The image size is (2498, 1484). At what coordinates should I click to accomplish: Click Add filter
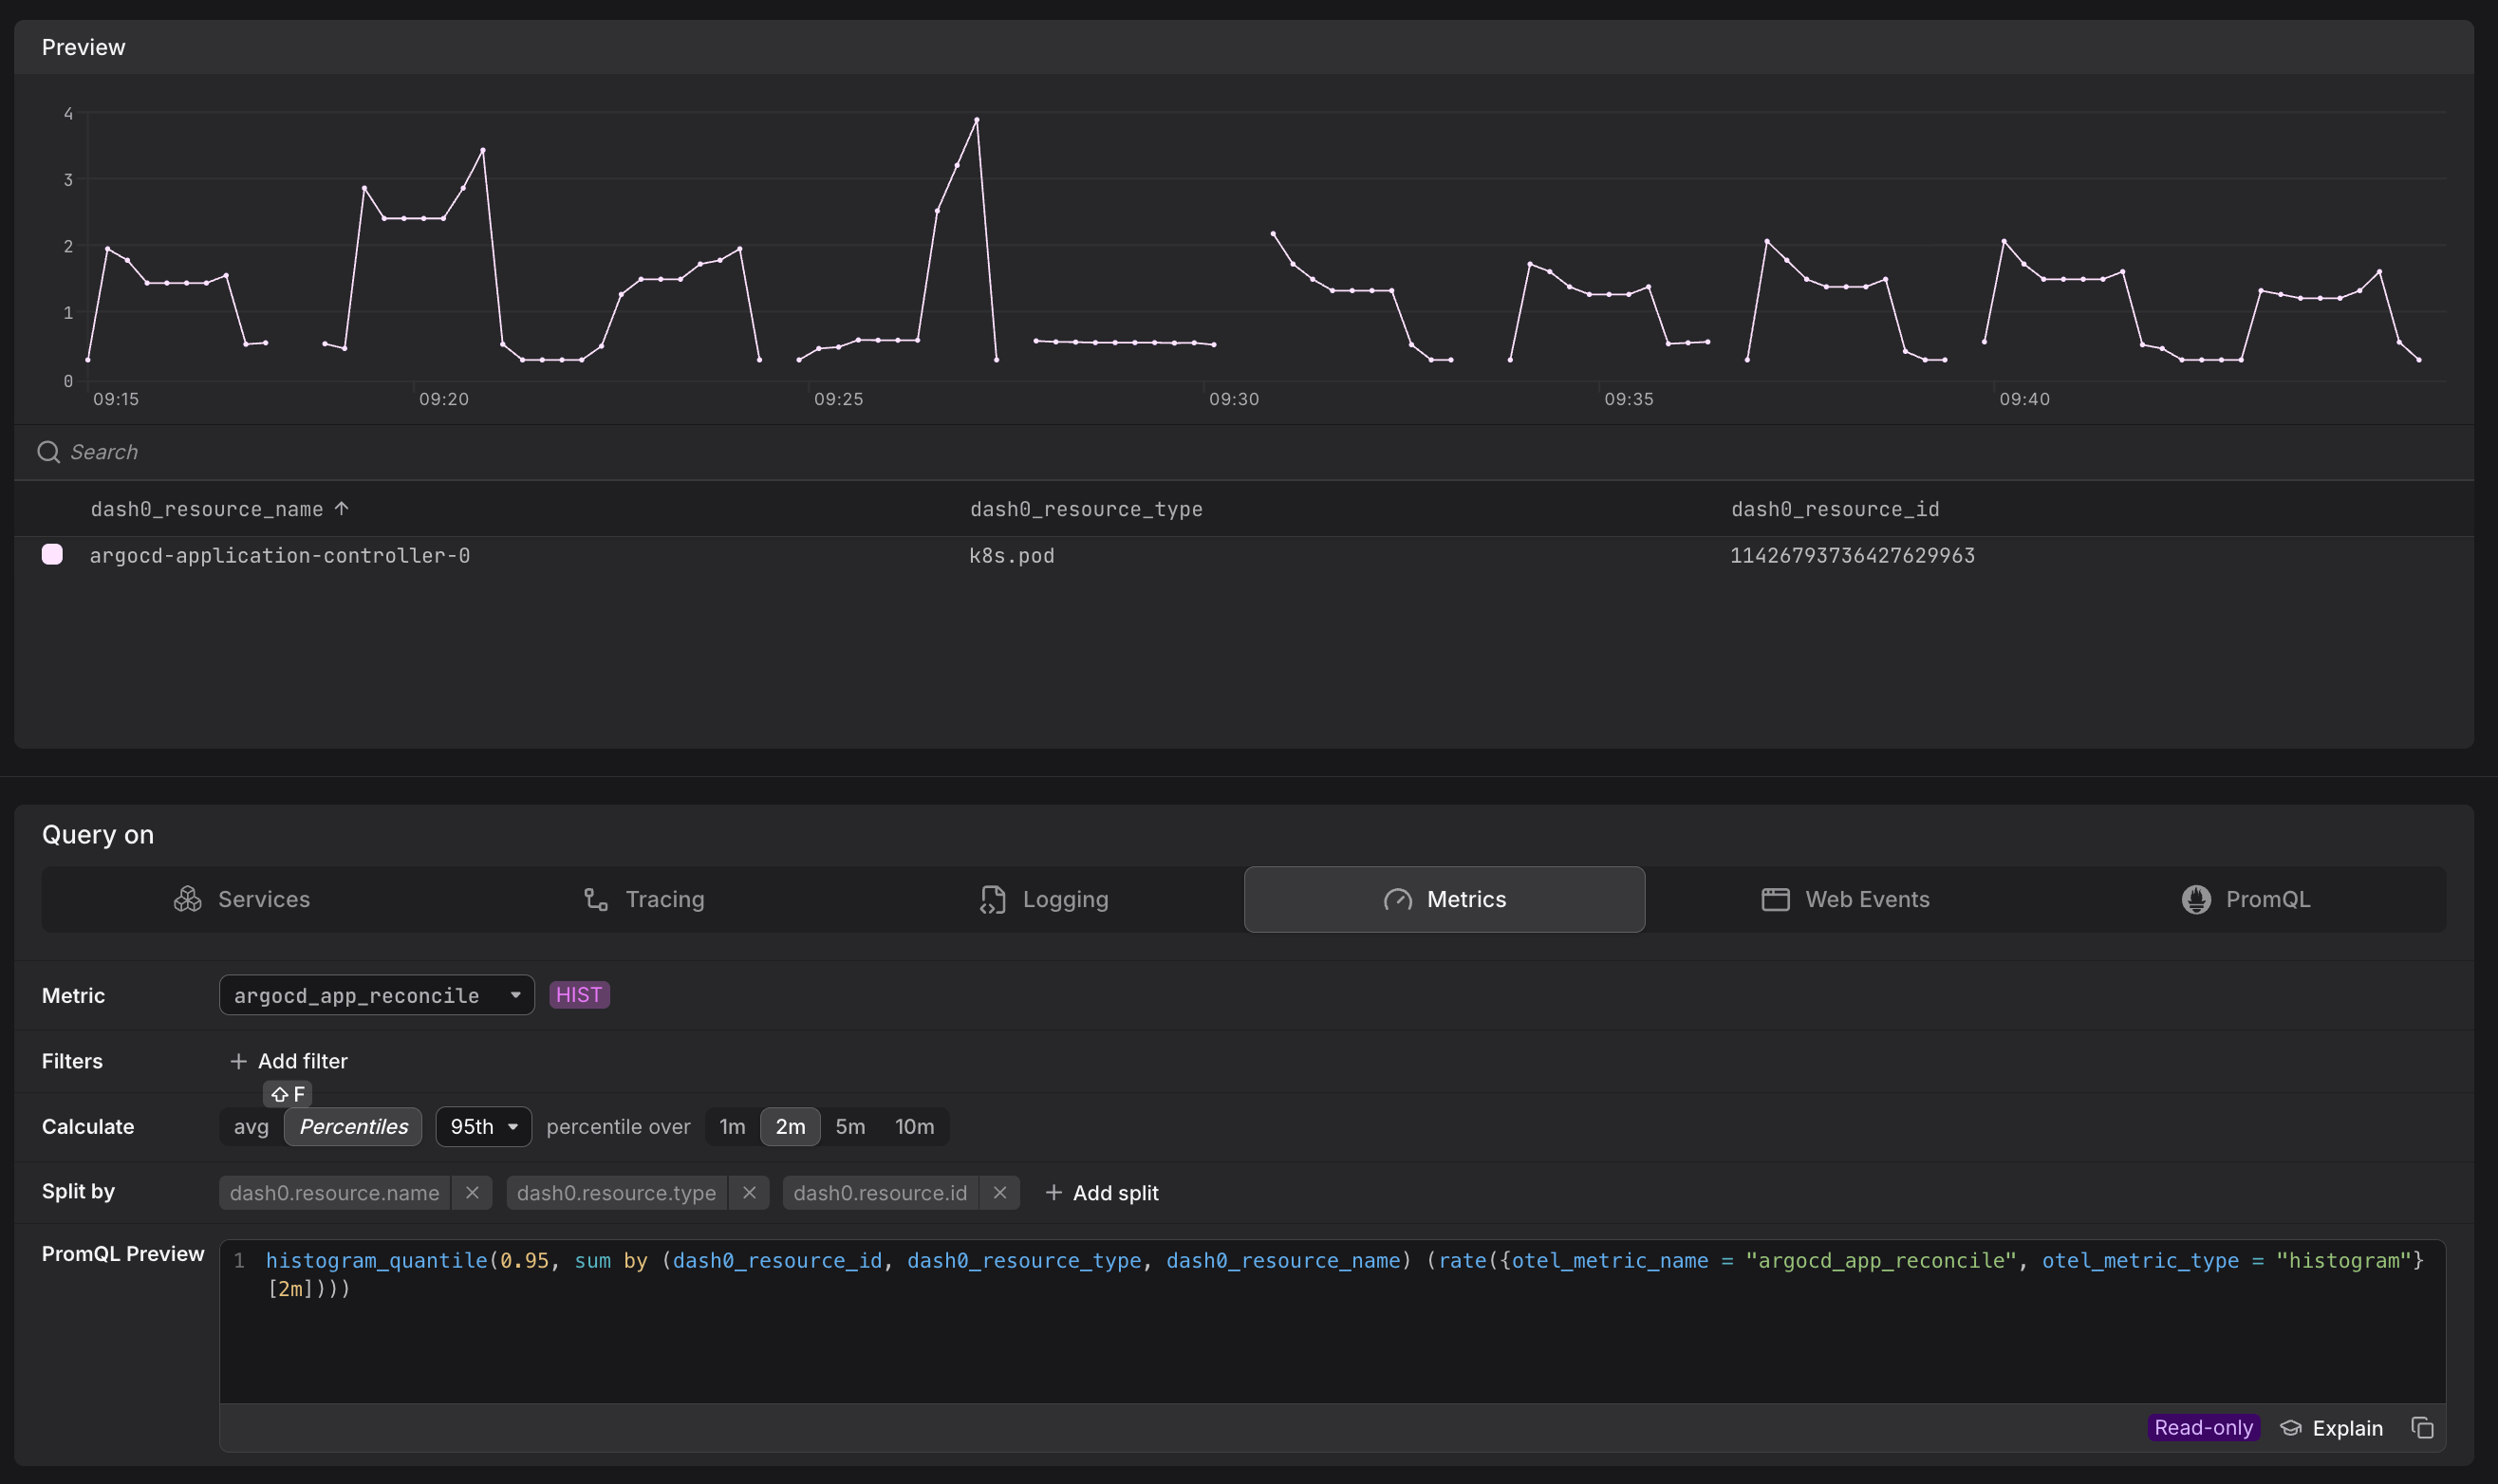[288, 1060]
